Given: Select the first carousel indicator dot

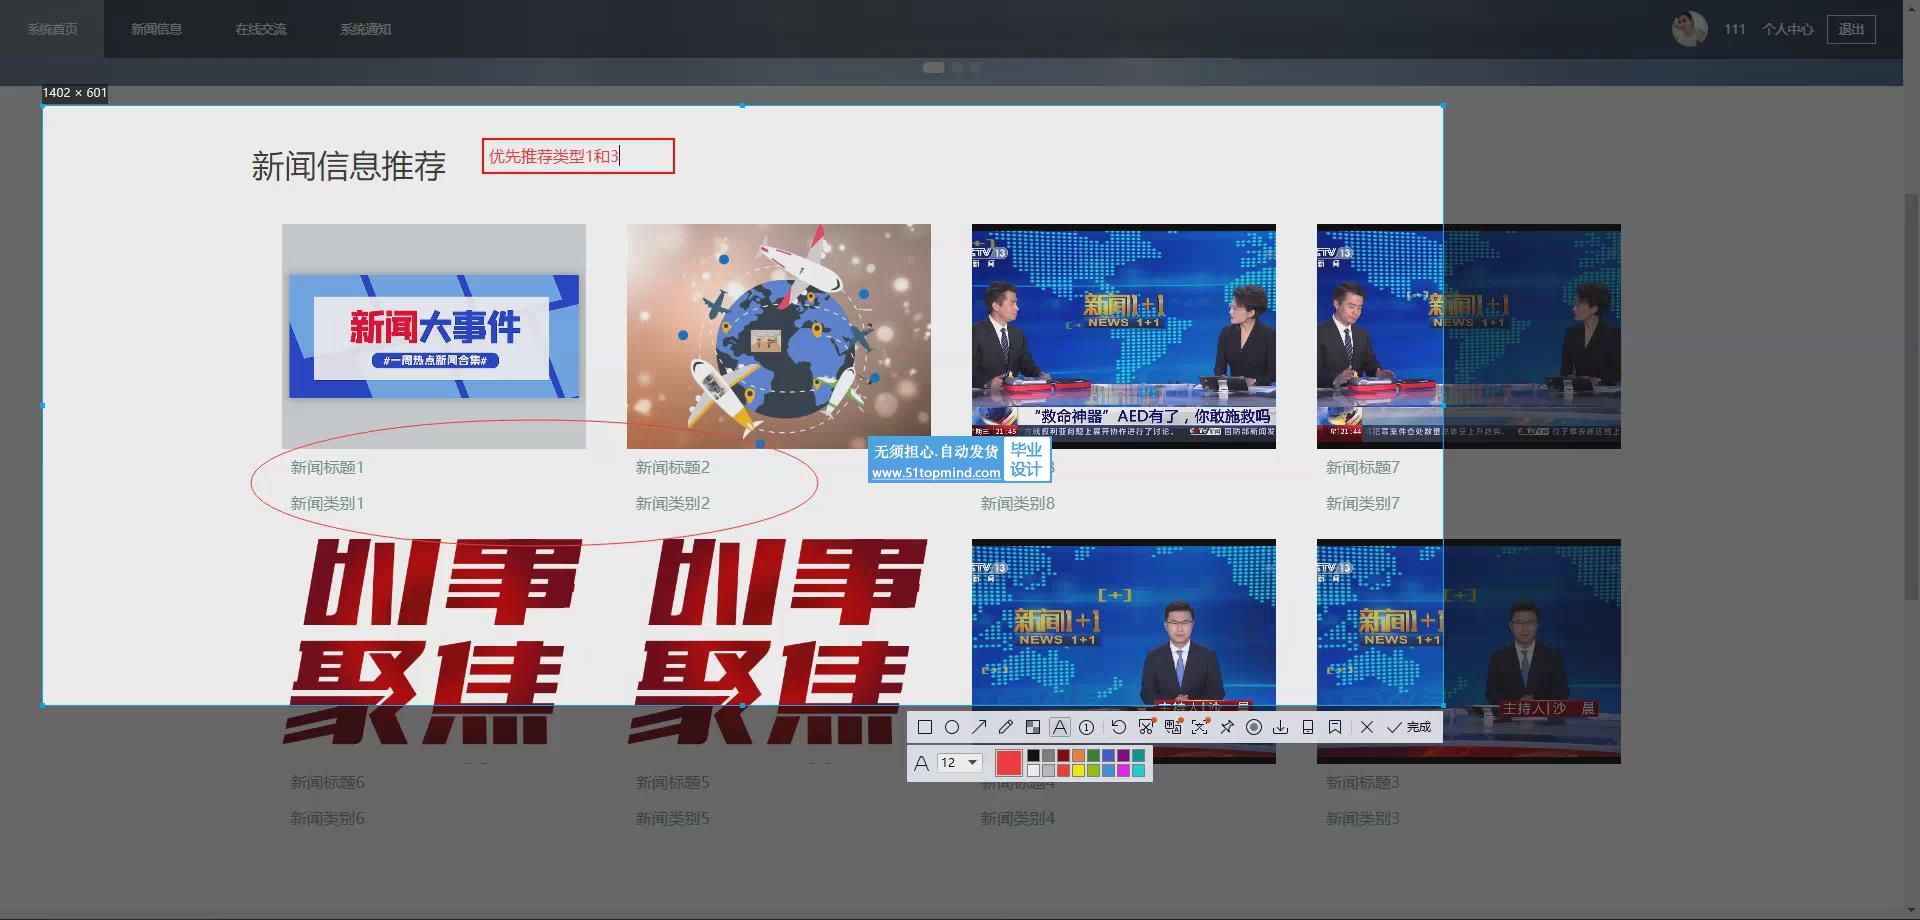Looking at the screenshot, I should pyautogui.click(x=933, y=68).
